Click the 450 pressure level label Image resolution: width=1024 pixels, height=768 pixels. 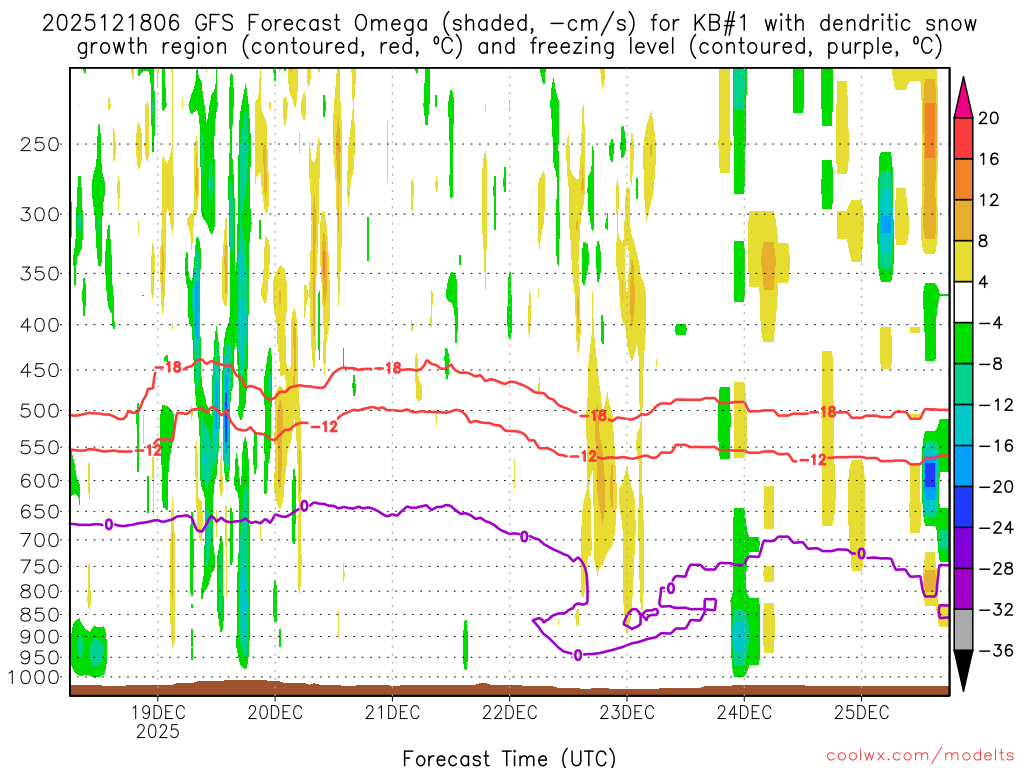pos(40,370)
